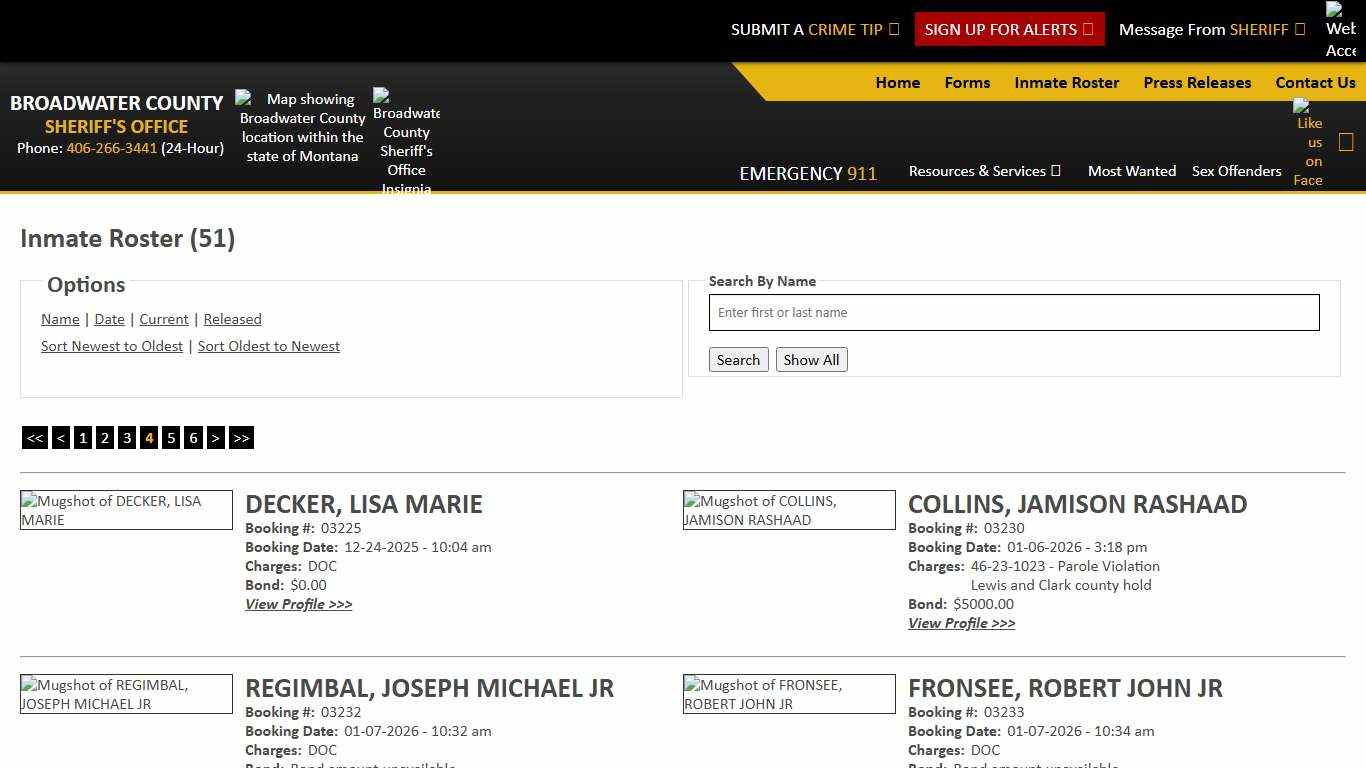Open the mugshot of FRONSEE, ROBERT JOHN JR
The image size is (1366, 768).
click(789, 694)
